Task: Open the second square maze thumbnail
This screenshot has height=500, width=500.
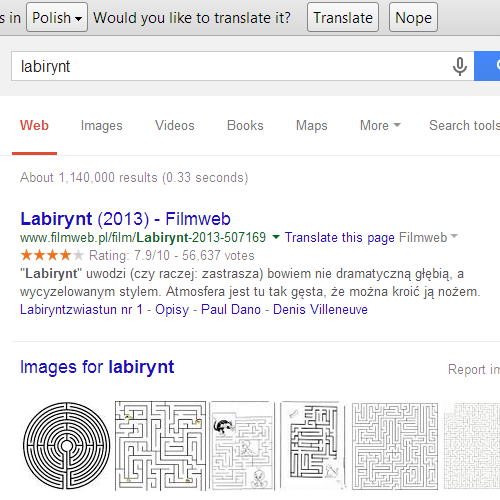Action: pyautogui.click(x=160, y=446)
